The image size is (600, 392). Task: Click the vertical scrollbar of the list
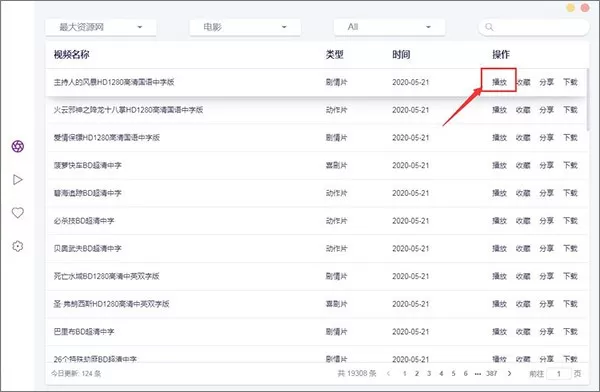pyautogui.click(x=587, y=100)
